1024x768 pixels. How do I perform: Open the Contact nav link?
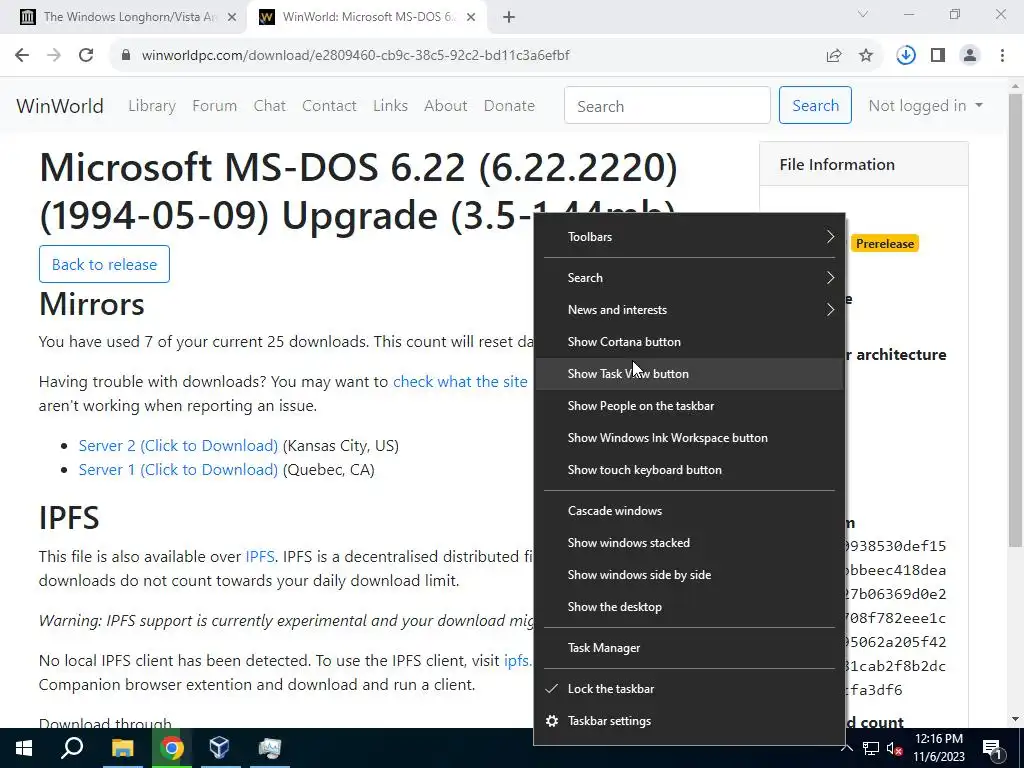click(x=329, y=106)
